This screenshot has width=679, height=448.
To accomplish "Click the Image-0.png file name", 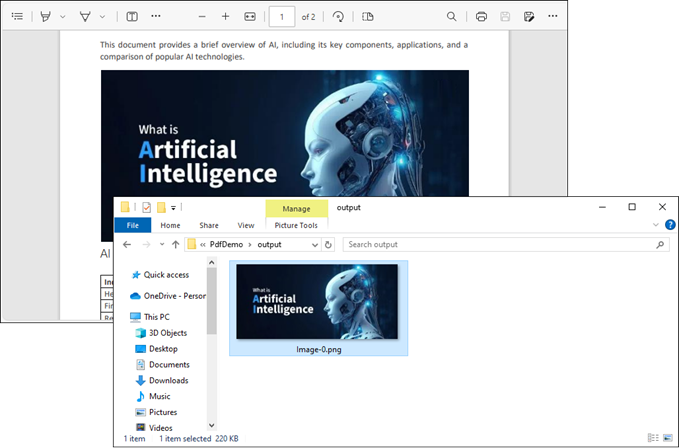I will point(319,350).
